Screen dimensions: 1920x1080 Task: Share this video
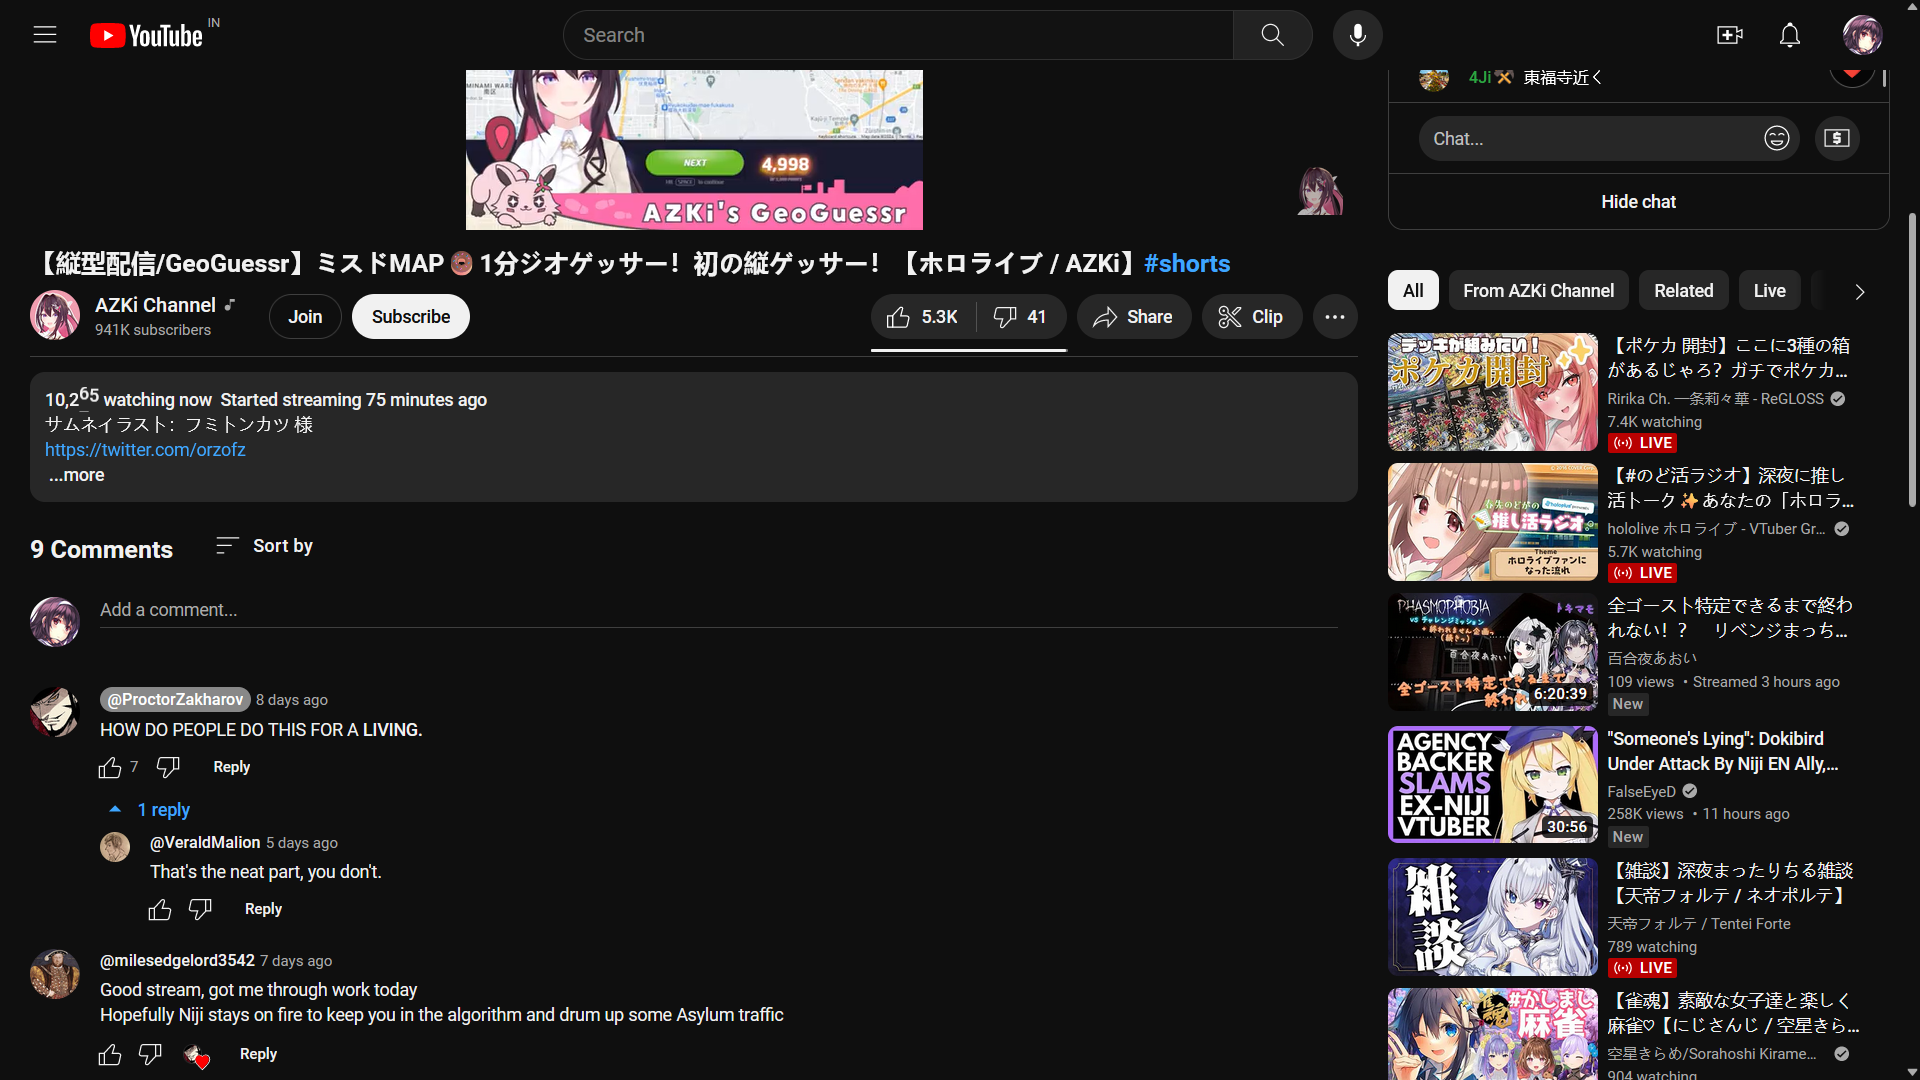tap(1133, 317)
